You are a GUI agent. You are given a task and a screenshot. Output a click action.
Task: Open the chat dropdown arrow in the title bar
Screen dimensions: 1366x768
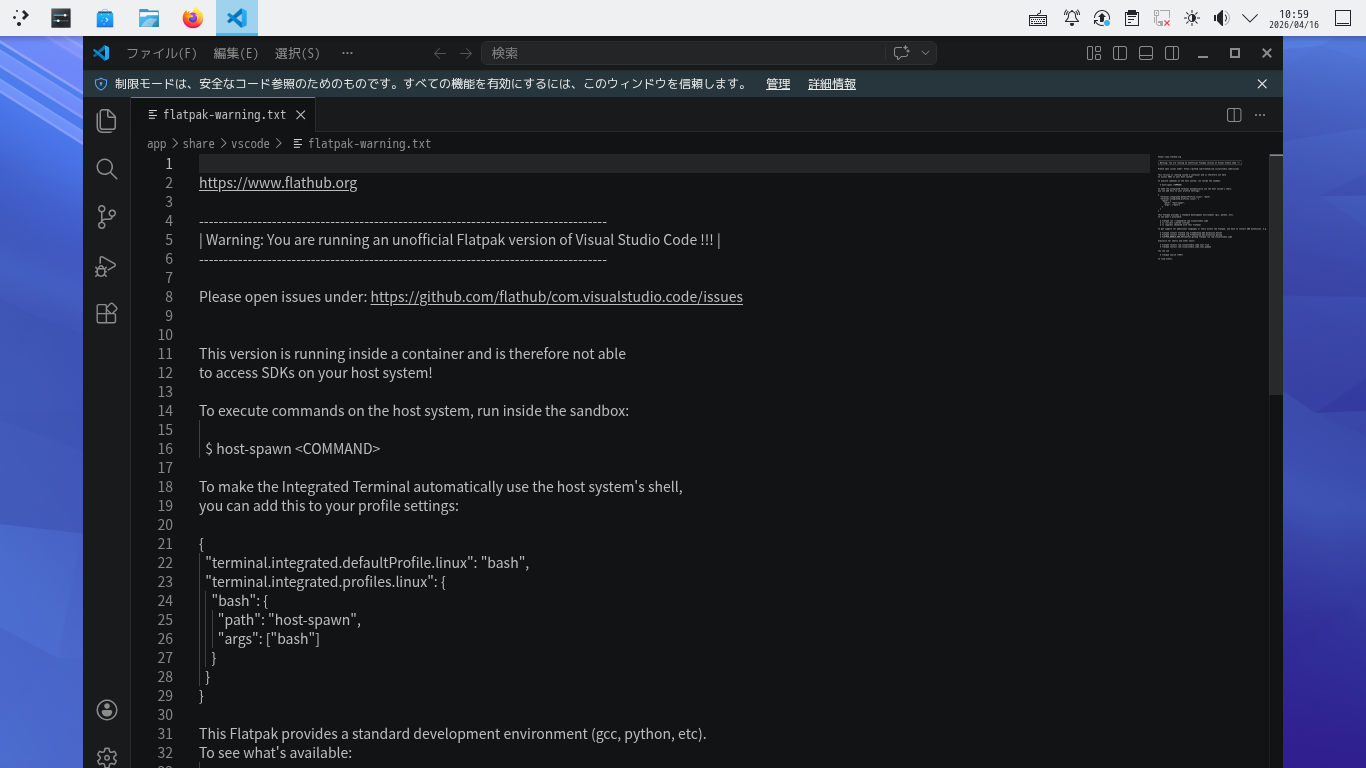coord(926,53)
